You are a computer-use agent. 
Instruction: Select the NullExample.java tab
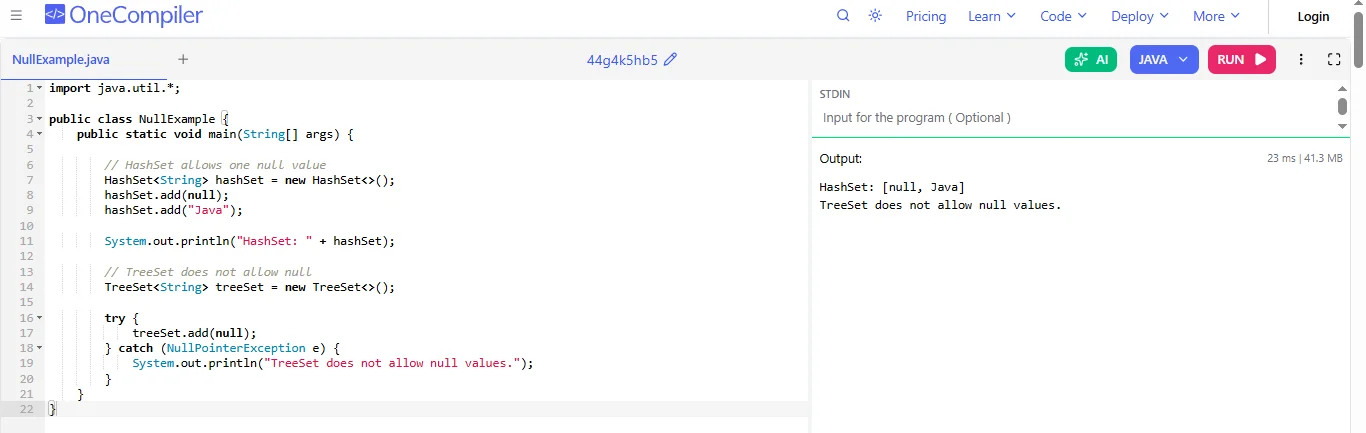tap(61, 59)
